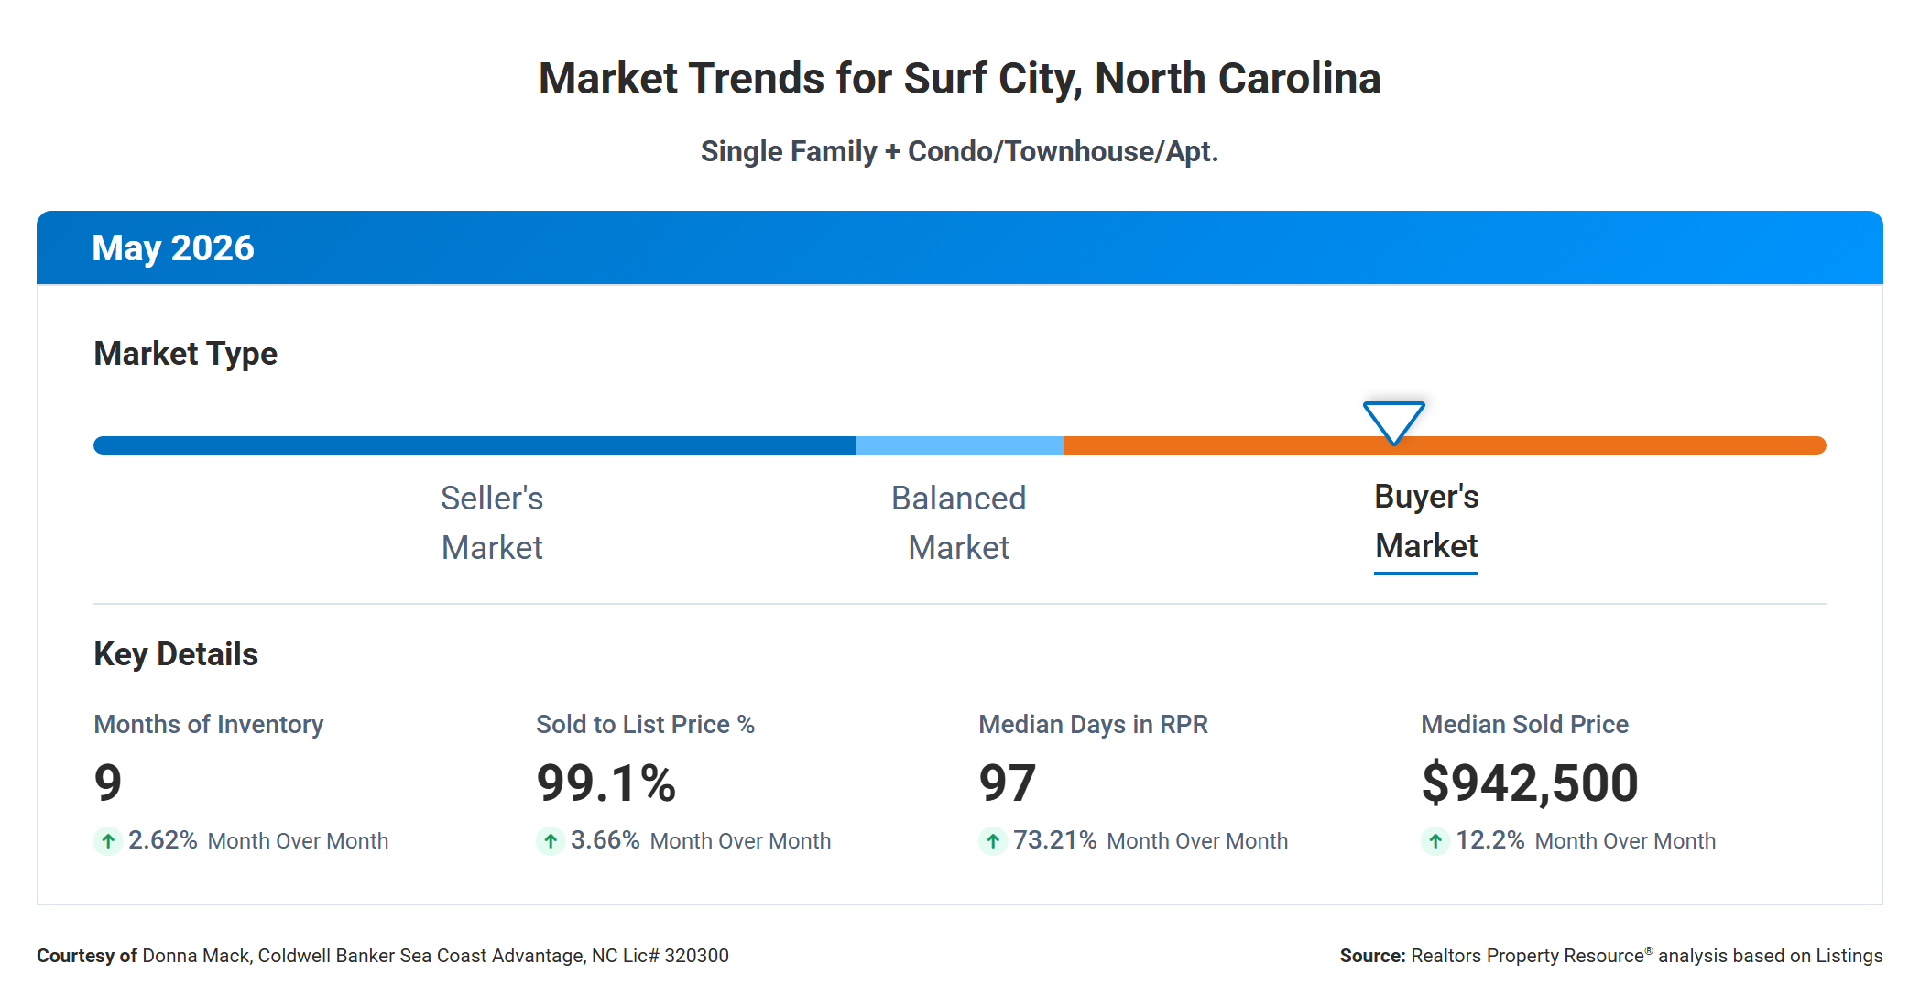Click the dark blue seller's segment of the bar
The height and width of the screenshot is (1008, 1920).
pyautogui.click(x=474, y=445)
